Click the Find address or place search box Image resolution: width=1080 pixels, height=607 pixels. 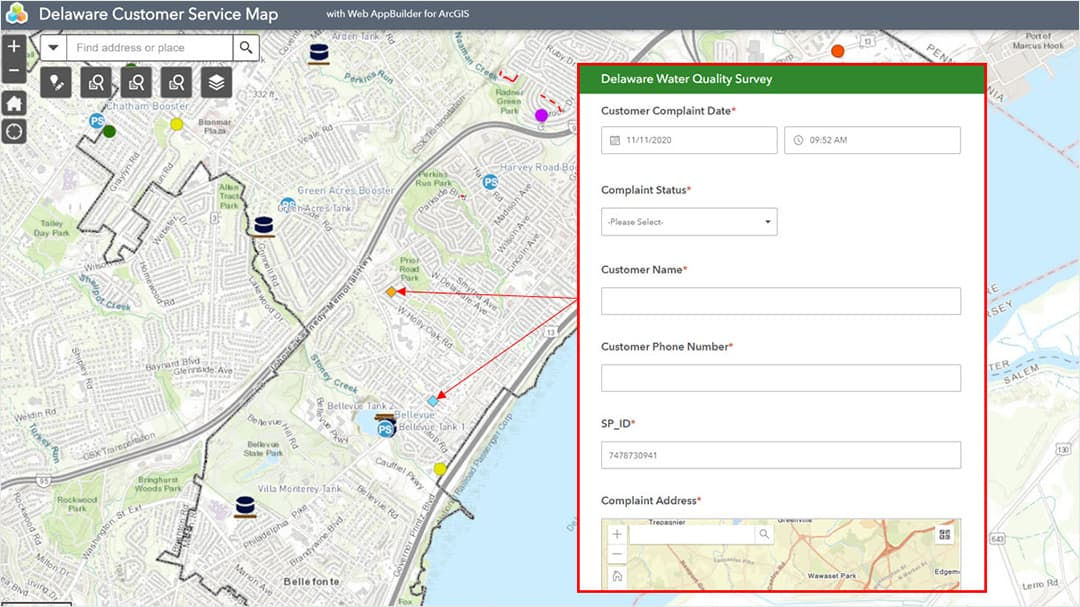[150, 47]
